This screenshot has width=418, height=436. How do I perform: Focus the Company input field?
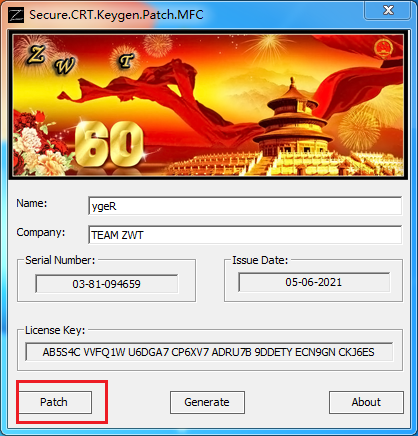tap(245, 235)
